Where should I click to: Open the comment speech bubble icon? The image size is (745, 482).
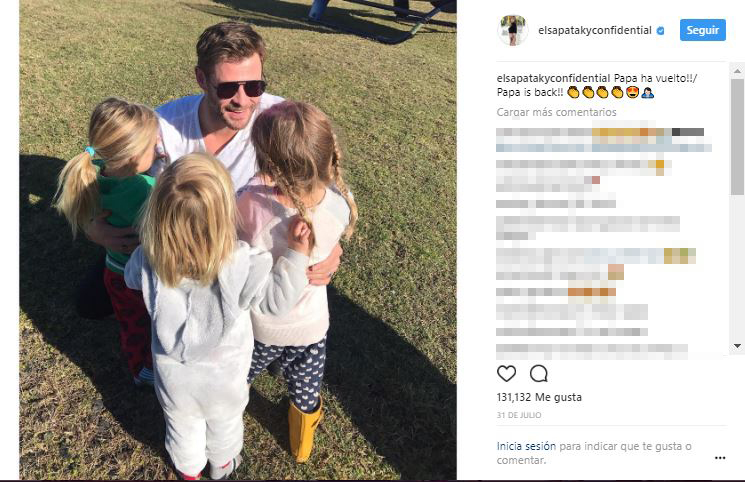[539, 374]
